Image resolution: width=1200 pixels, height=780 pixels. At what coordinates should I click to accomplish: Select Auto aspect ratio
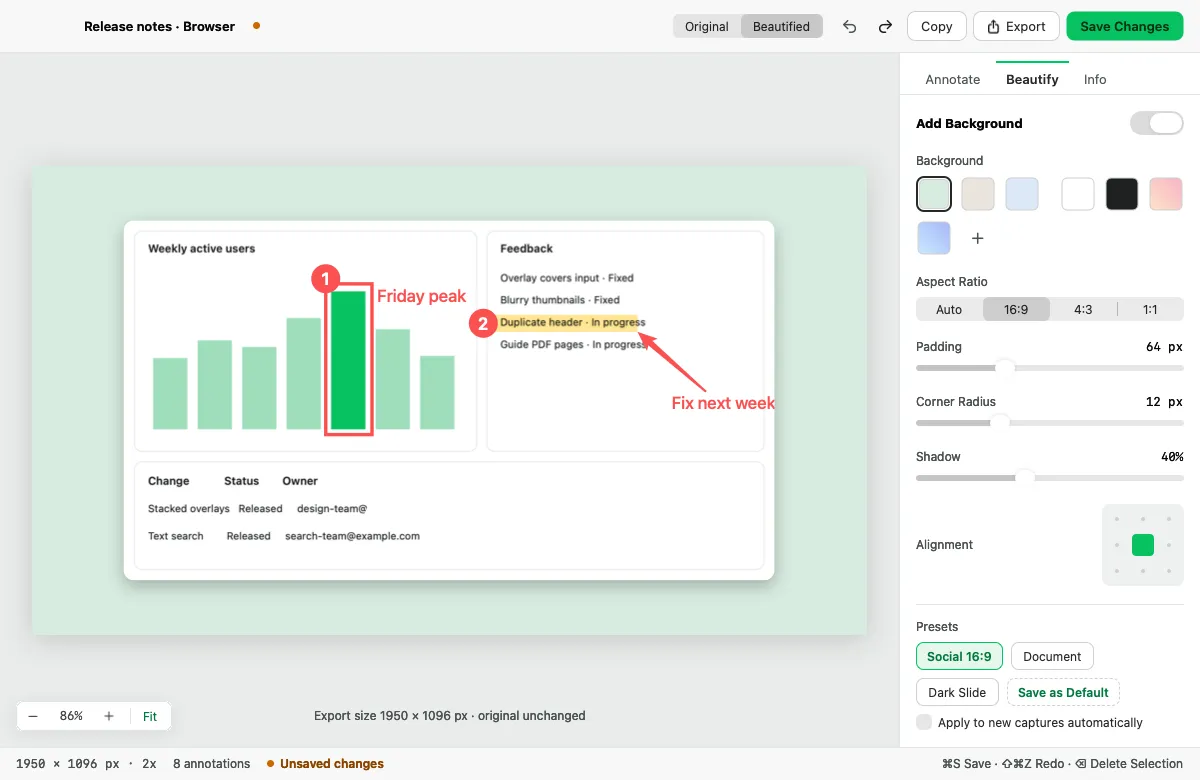[x=949, y=309]
